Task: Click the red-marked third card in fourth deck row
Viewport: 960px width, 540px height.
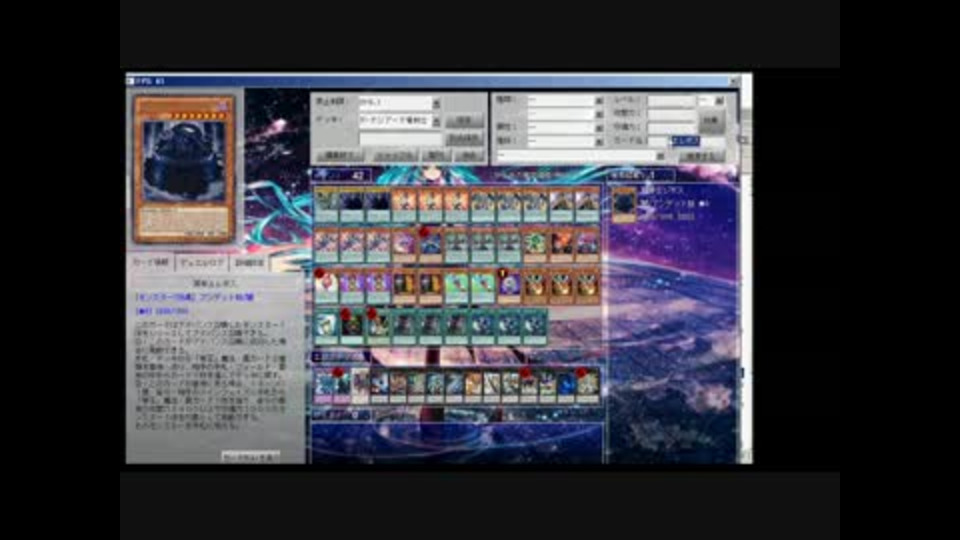Action: click(378, 328)
